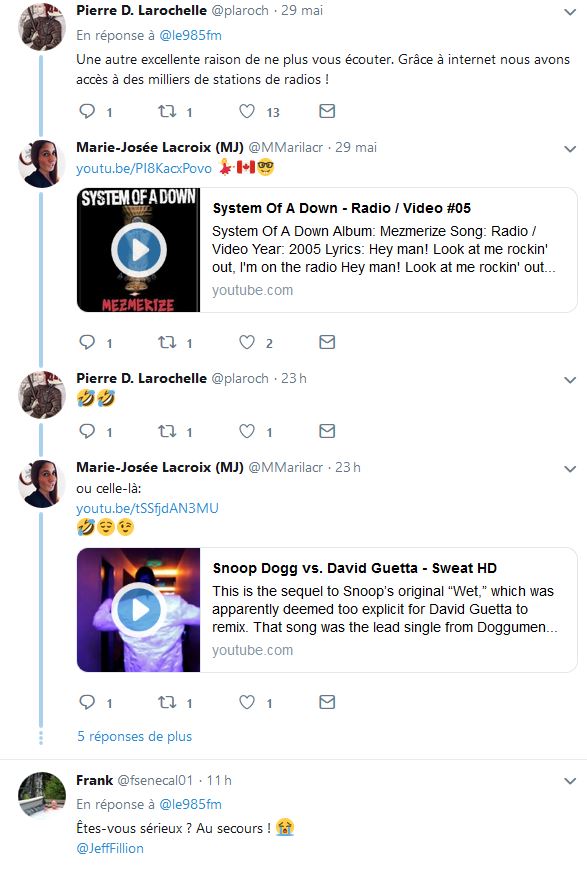Open the @JeffFillion mention

tap(110, 848)
